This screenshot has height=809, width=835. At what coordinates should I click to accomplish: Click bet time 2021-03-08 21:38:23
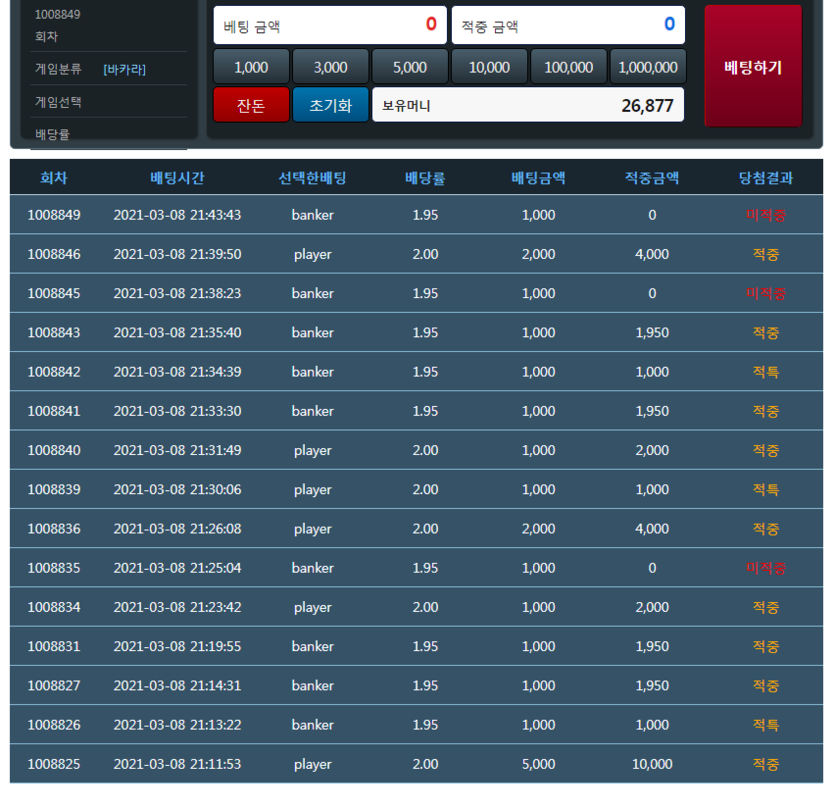coord(177,293)
